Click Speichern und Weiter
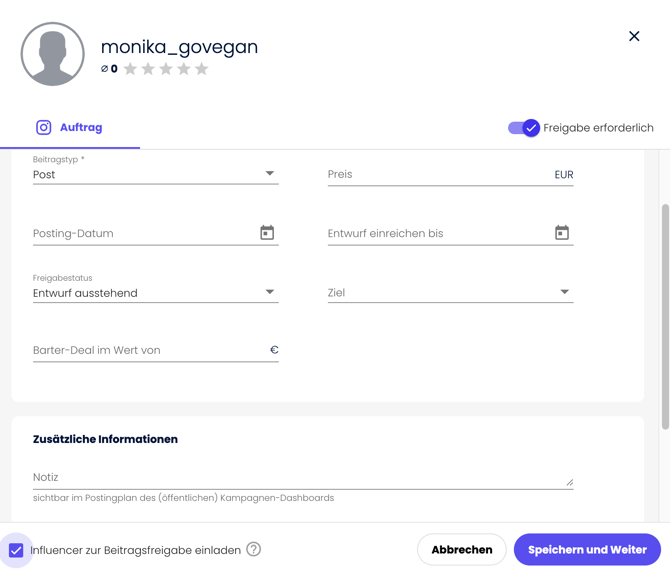 pyautogui.click(x=587, y=550)
